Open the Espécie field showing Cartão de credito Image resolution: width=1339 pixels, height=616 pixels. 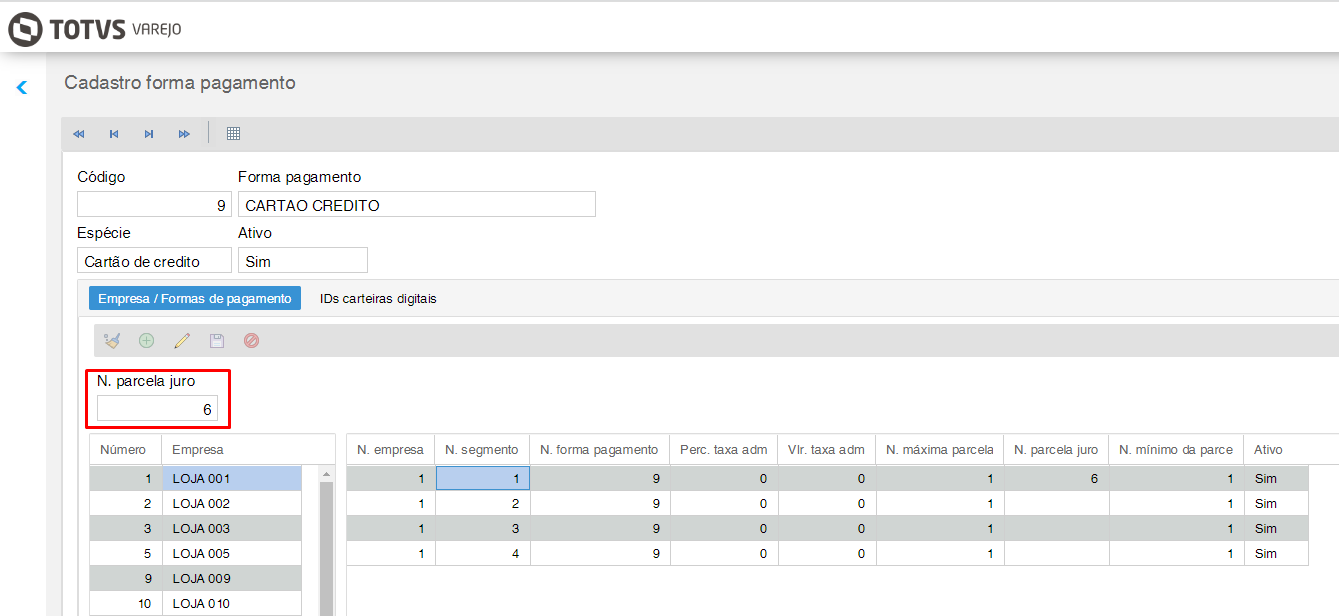tap(153, 261)
